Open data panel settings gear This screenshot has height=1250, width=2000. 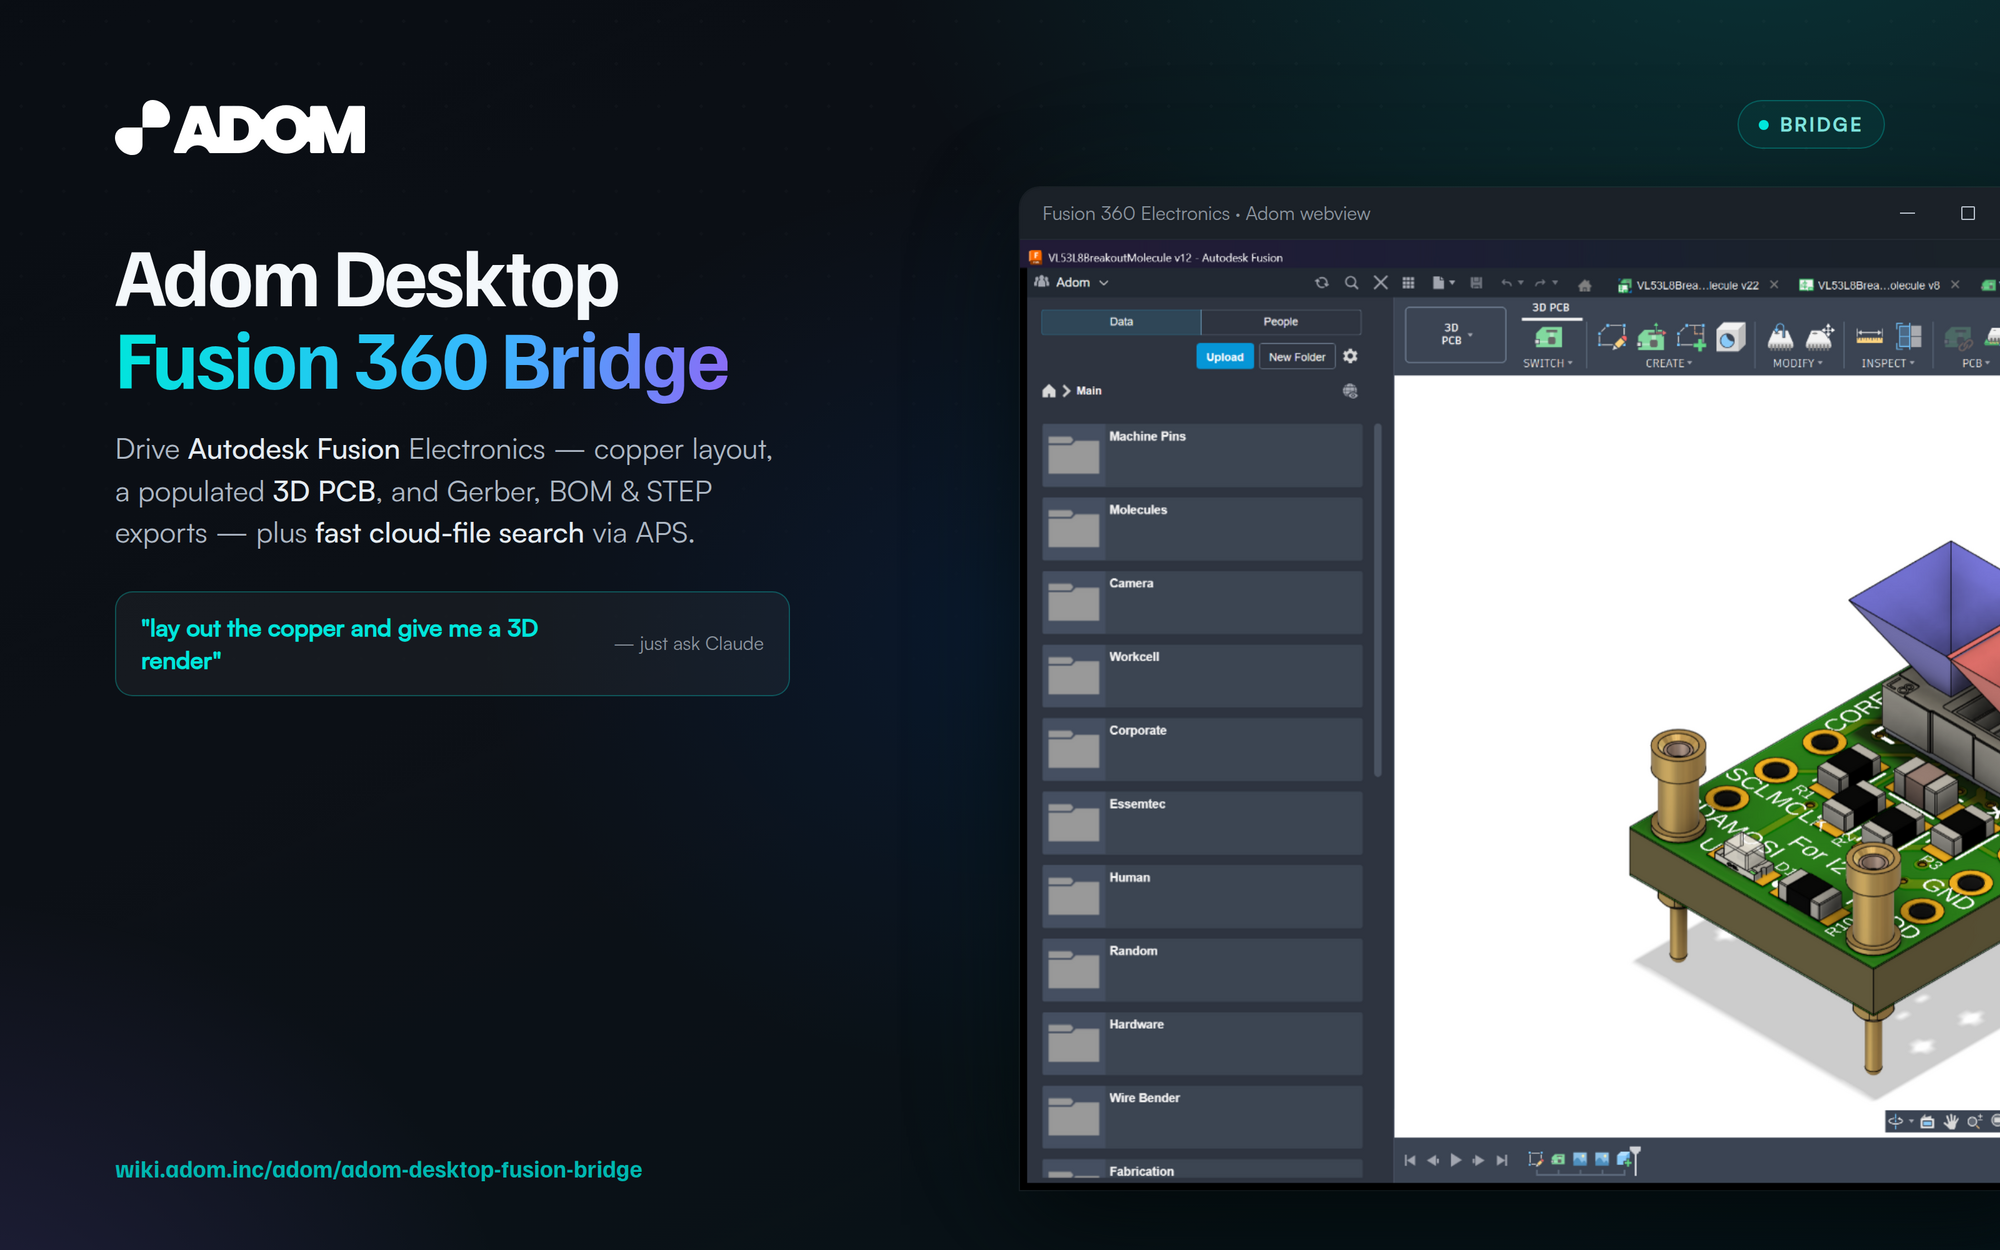coord(1351,357)
